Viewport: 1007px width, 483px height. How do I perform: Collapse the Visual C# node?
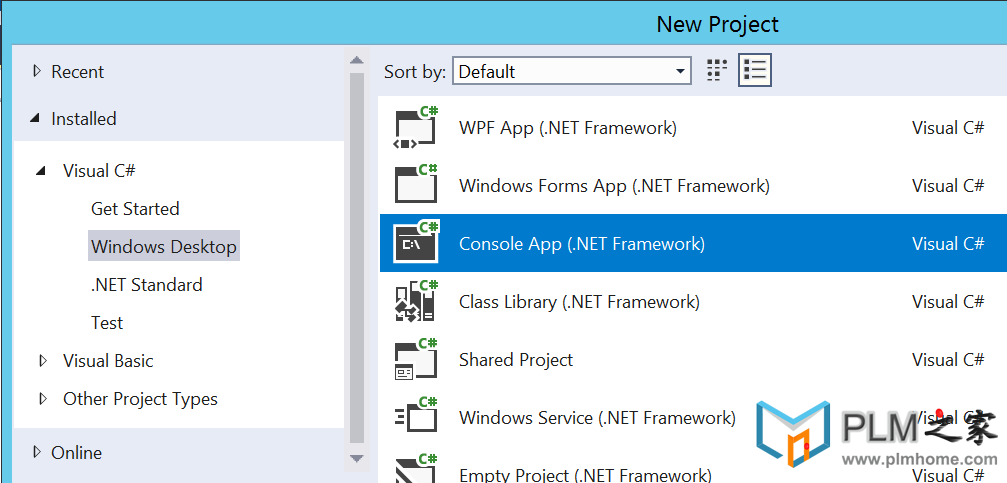(x=42, y=171)
